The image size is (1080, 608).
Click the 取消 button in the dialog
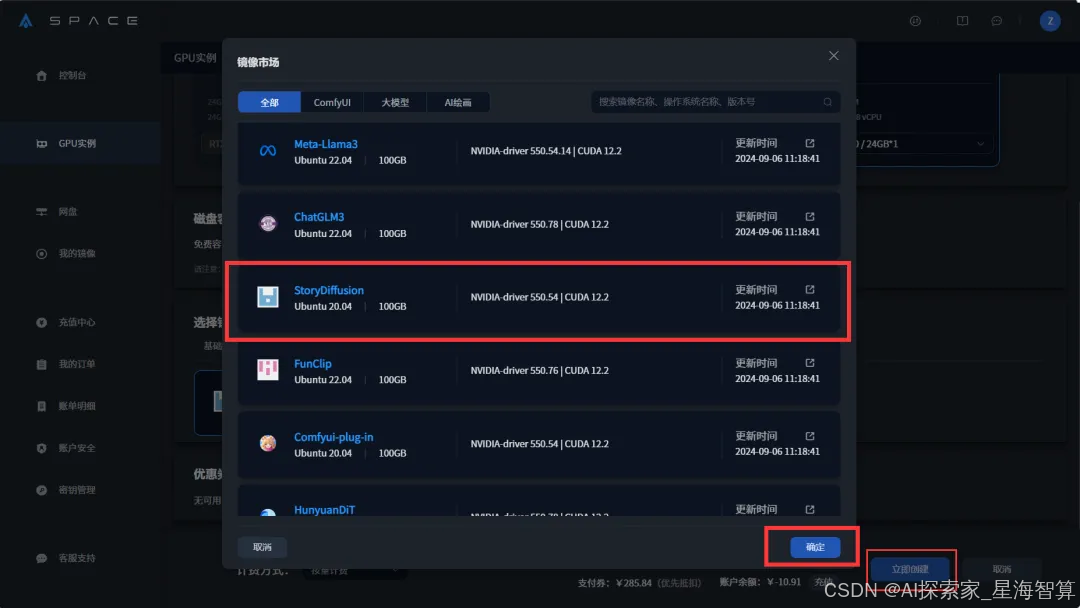[262, 547]
